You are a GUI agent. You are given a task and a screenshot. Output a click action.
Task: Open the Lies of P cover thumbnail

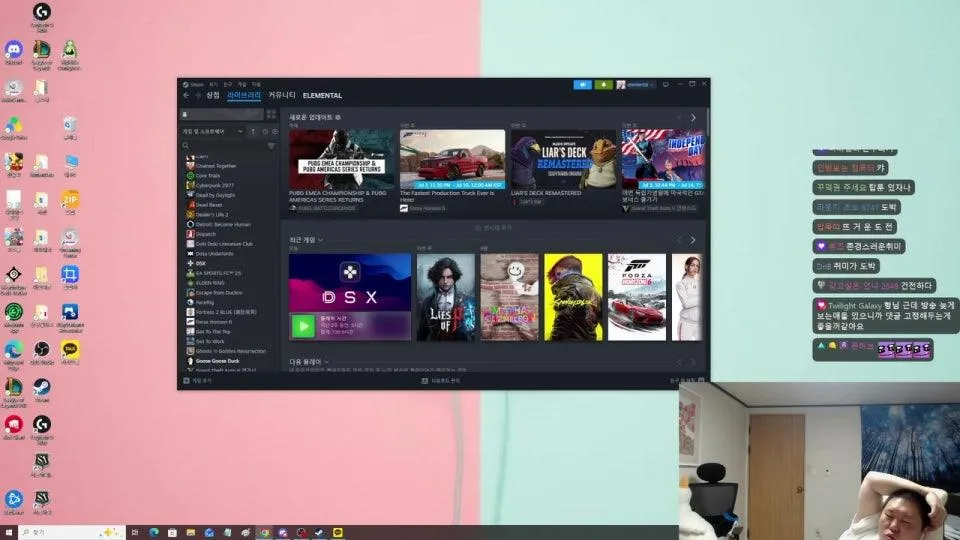point(446,298)
